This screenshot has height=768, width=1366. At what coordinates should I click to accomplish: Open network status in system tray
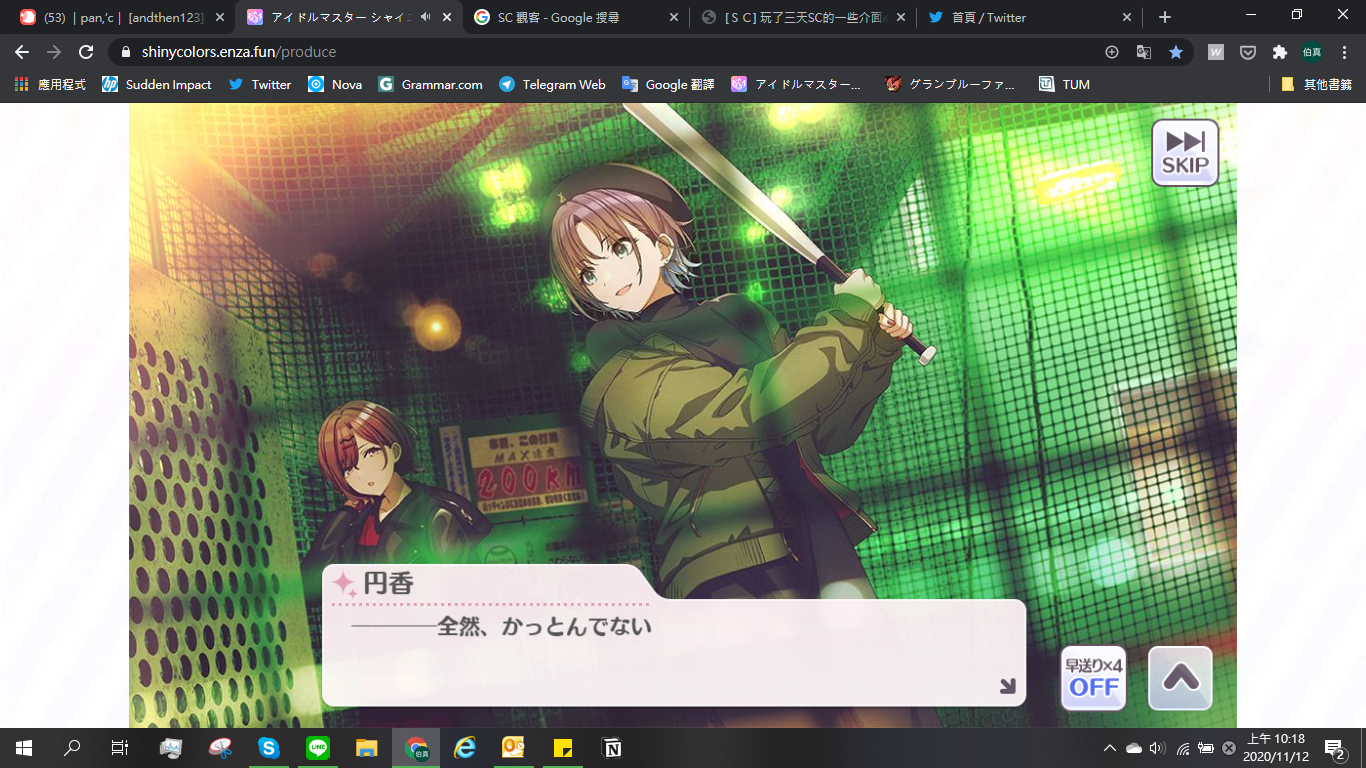pyautogui.click(x=1182, y=748)
